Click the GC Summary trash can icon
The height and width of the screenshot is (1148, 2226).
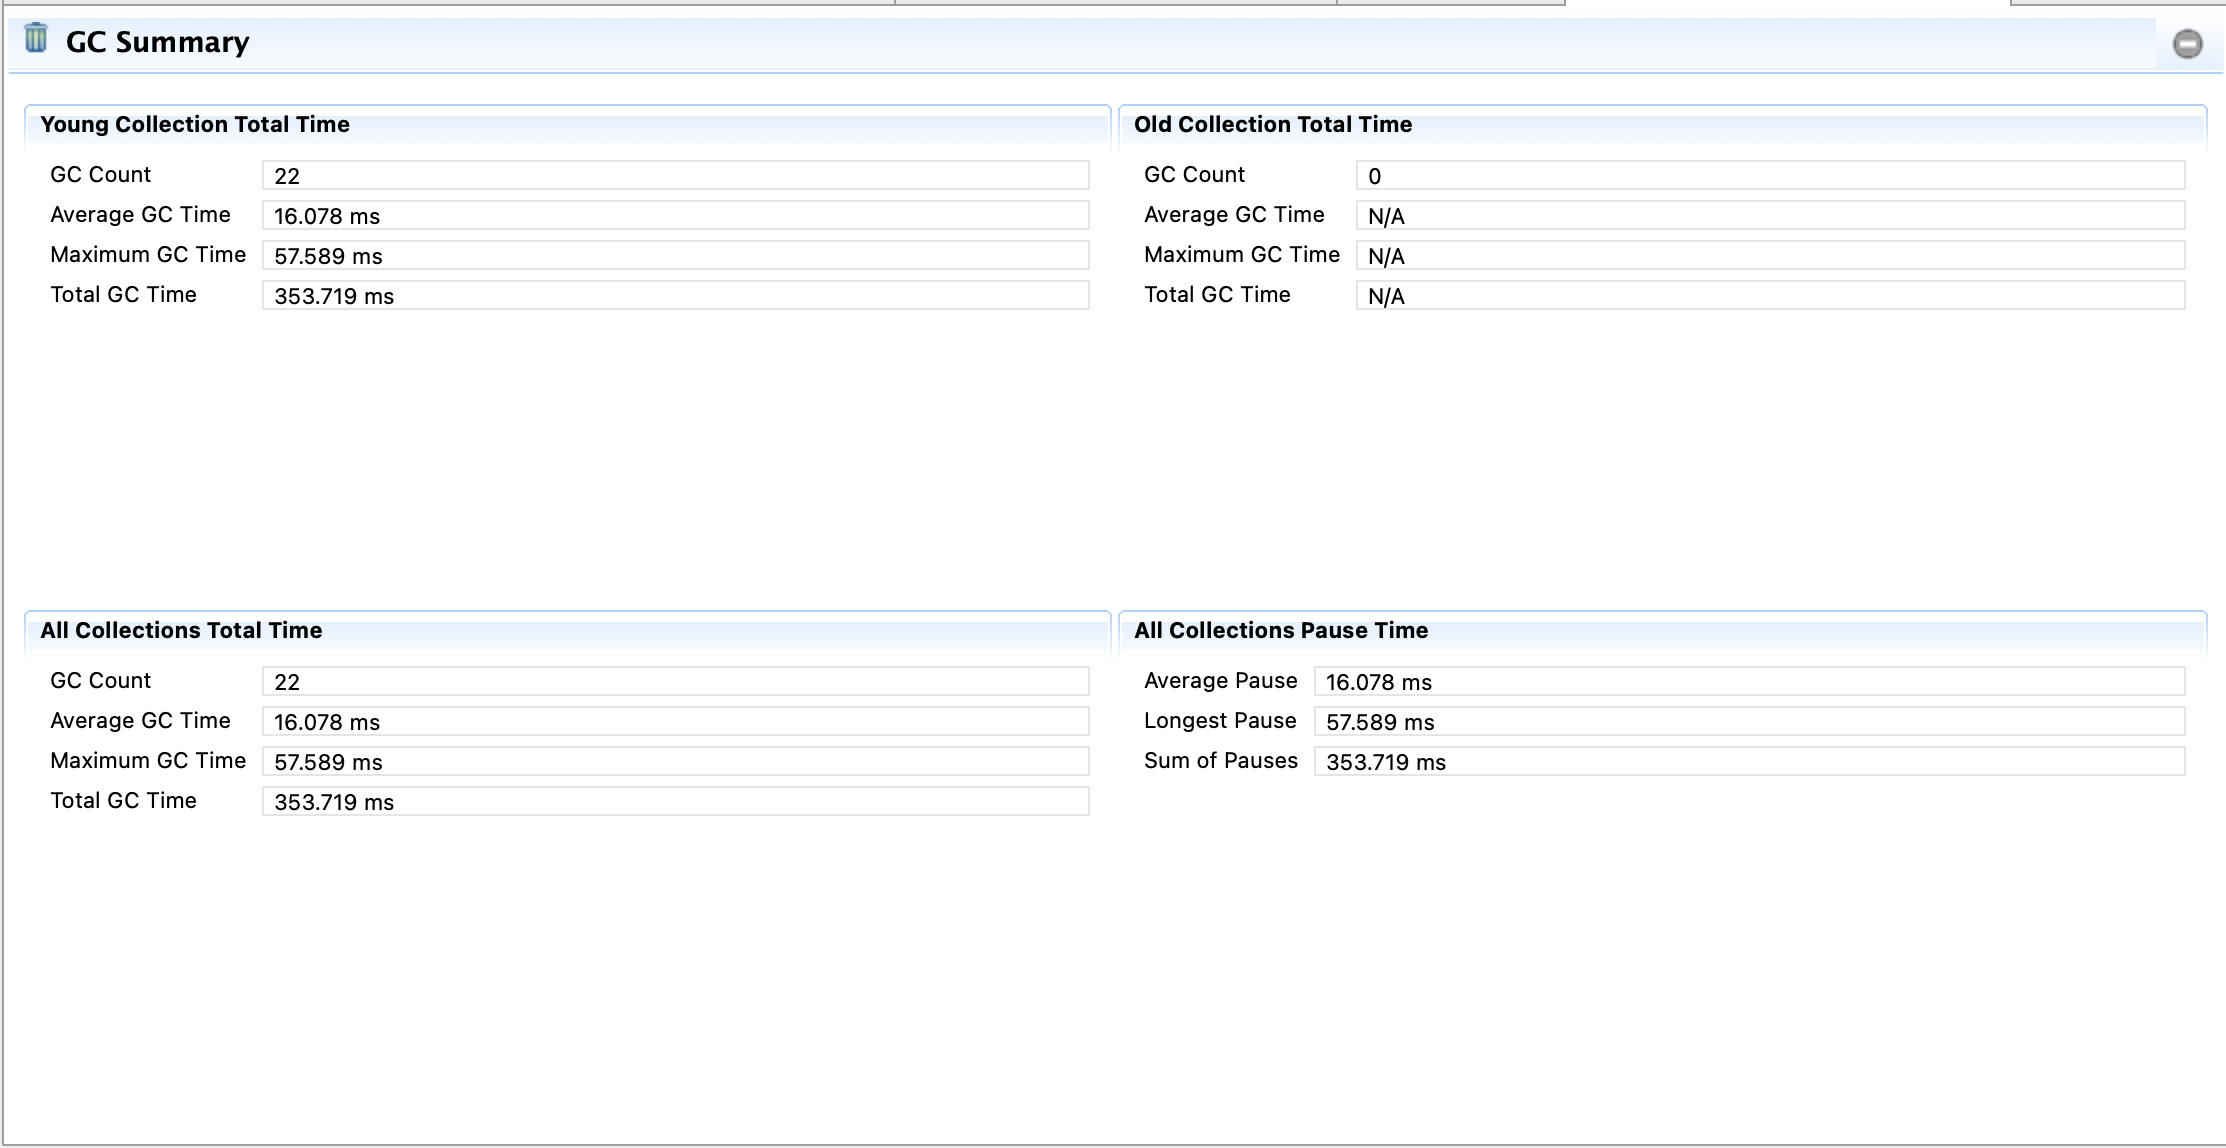[x=36, y=38]
